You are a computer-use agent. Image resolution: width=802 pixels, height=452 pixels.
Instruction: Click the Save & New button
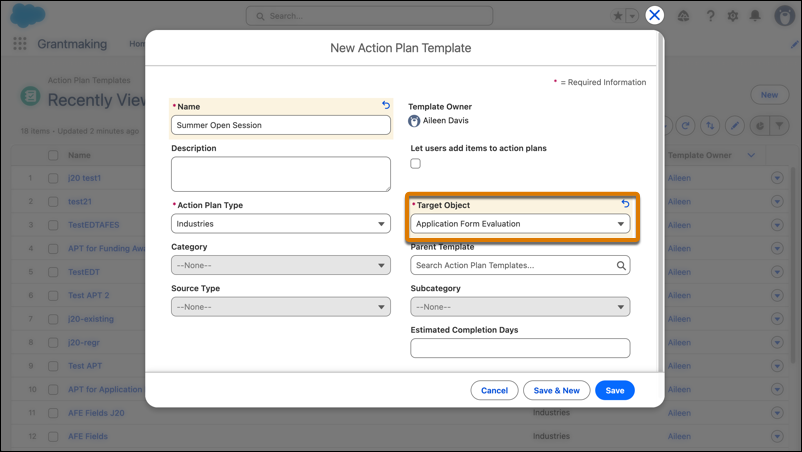[x=556, y=390]
